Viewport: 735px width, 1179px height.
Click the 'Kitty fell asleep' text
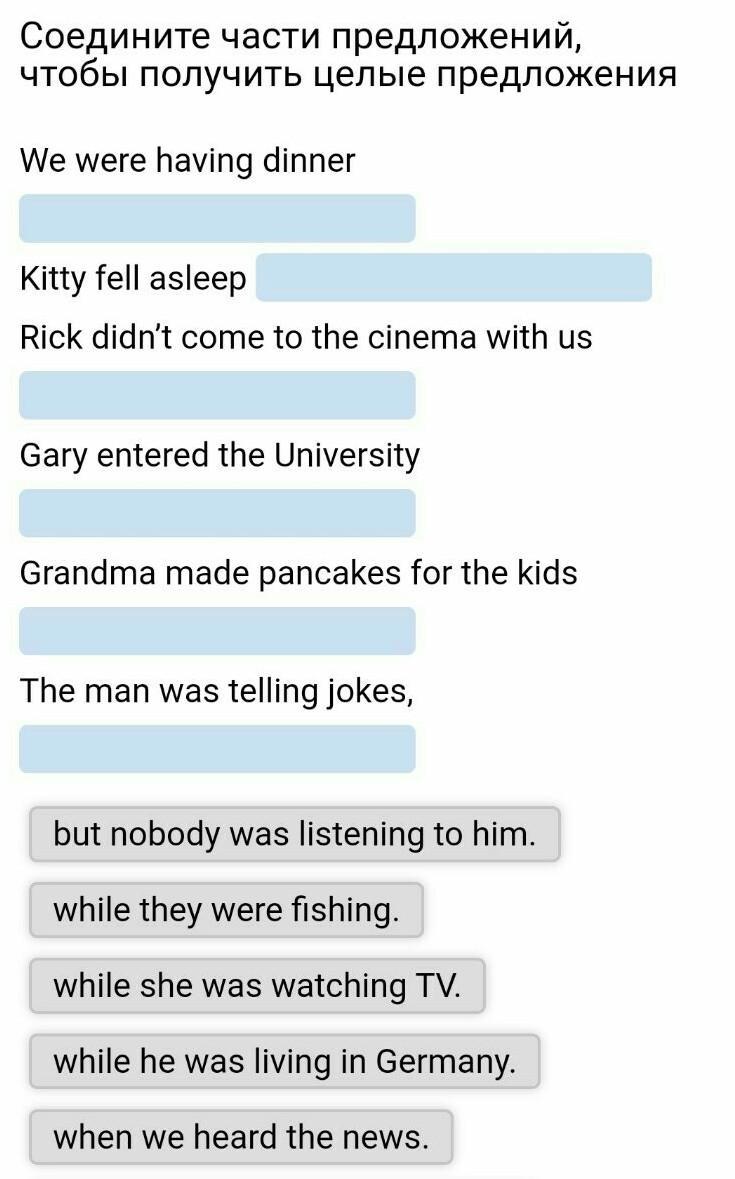click(x=132, y=279)
